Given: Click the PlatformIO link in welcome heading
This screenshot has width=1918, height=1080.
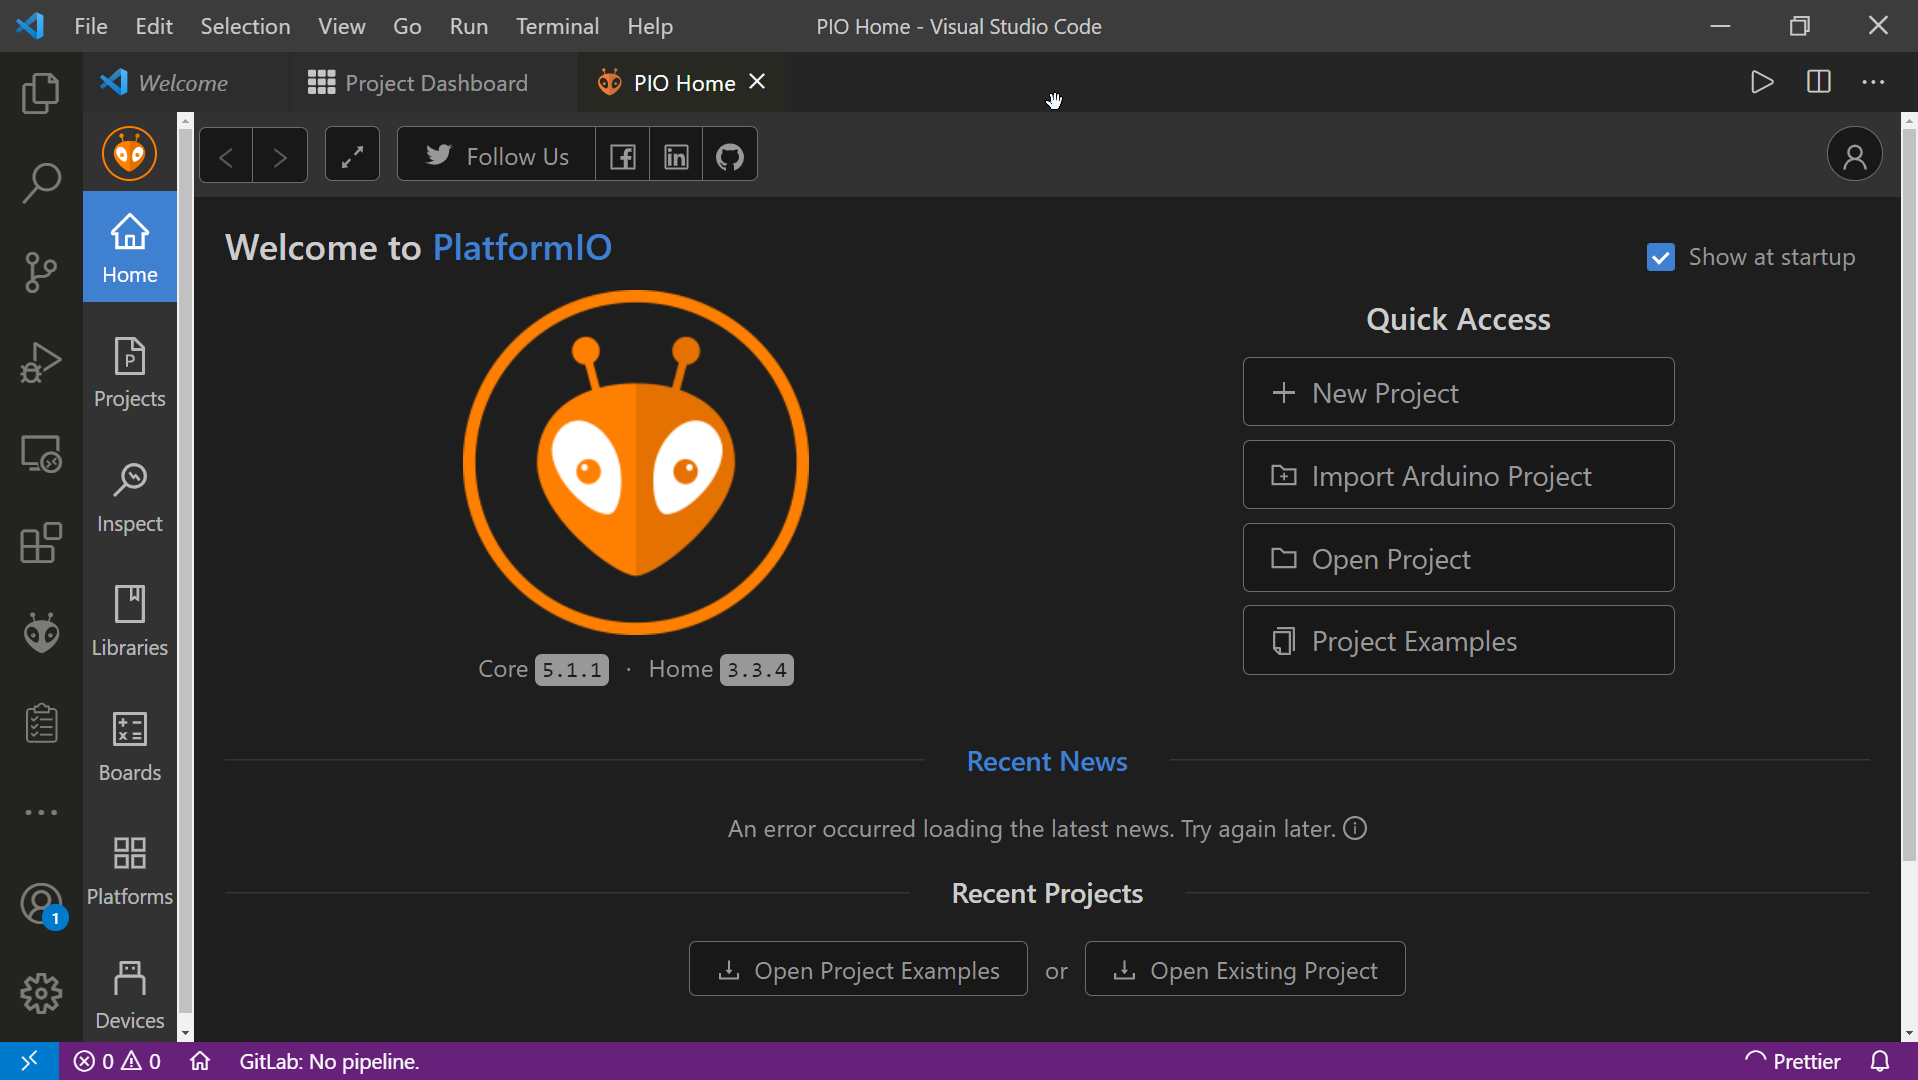Looking at the screenshot, I should tap(522, 248).
